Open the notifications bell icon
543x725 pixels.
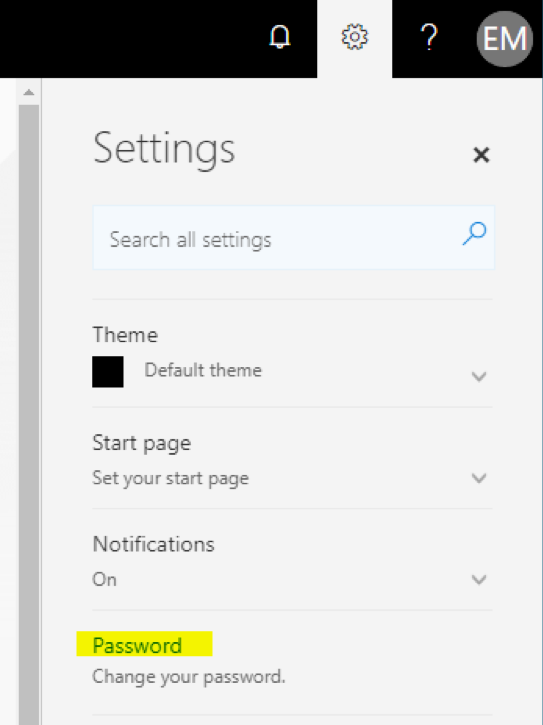click(x=280, y=37)
